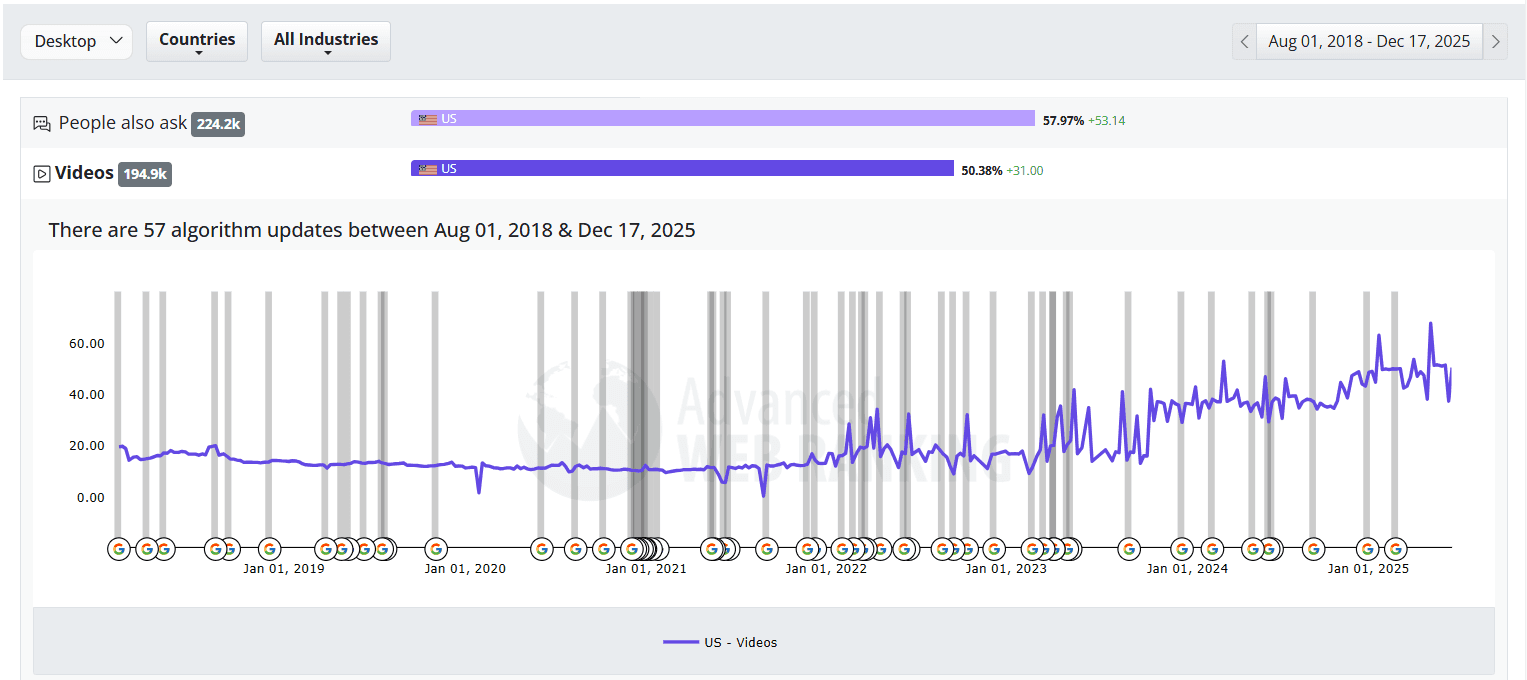Open the All Industries dropdown
The width and height of the screenshot is (1527, 680).
[326, 41]
